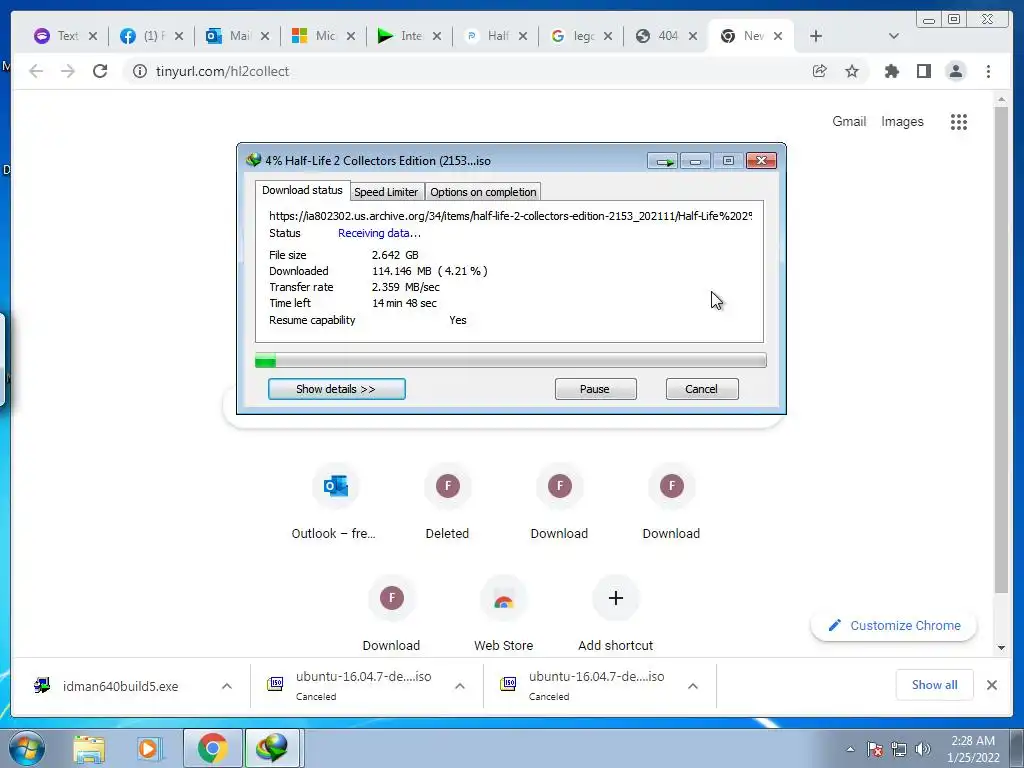This screenshot has height=768, width=1024.
Task: Reload the page with refresh icon
Action: [100, 71]
